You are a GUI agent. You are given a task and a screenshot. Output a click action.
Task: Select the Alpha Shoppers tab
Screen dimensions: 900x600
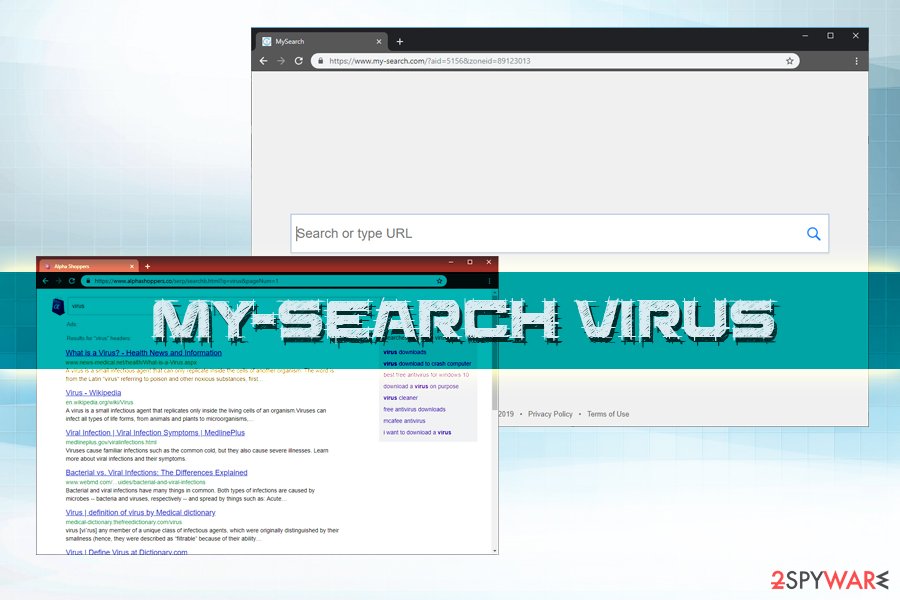(x=88, y=266)
